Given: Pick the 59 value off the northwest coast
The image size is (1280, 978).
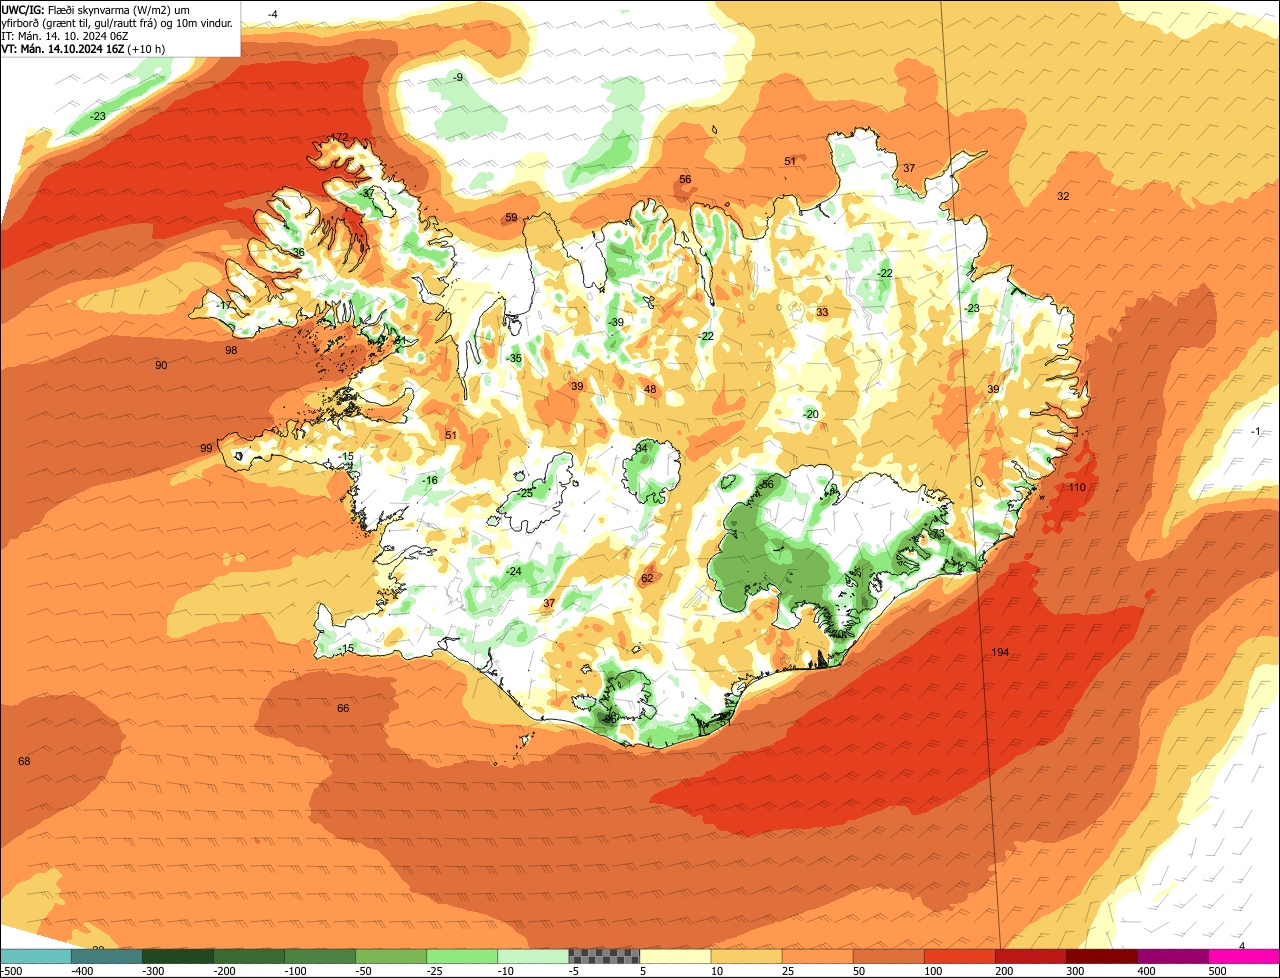Looking at the screenshot, I should (511, 217).
